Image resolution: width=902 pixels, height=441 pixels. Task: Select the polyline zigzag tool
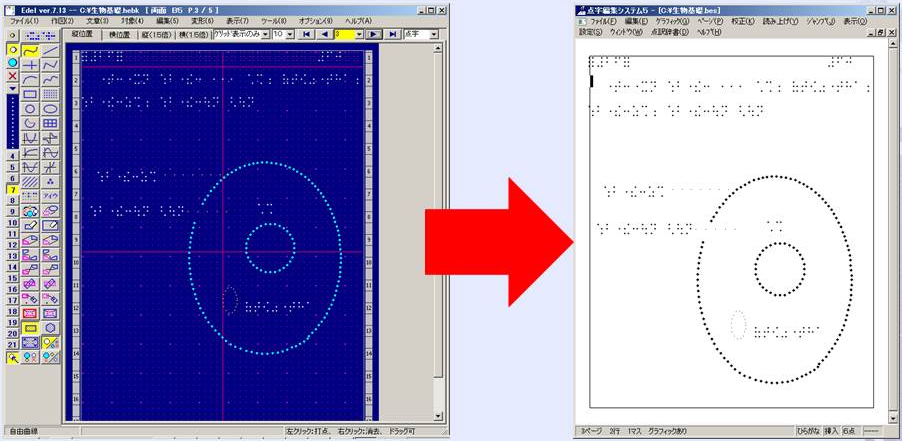click(51, 65)
